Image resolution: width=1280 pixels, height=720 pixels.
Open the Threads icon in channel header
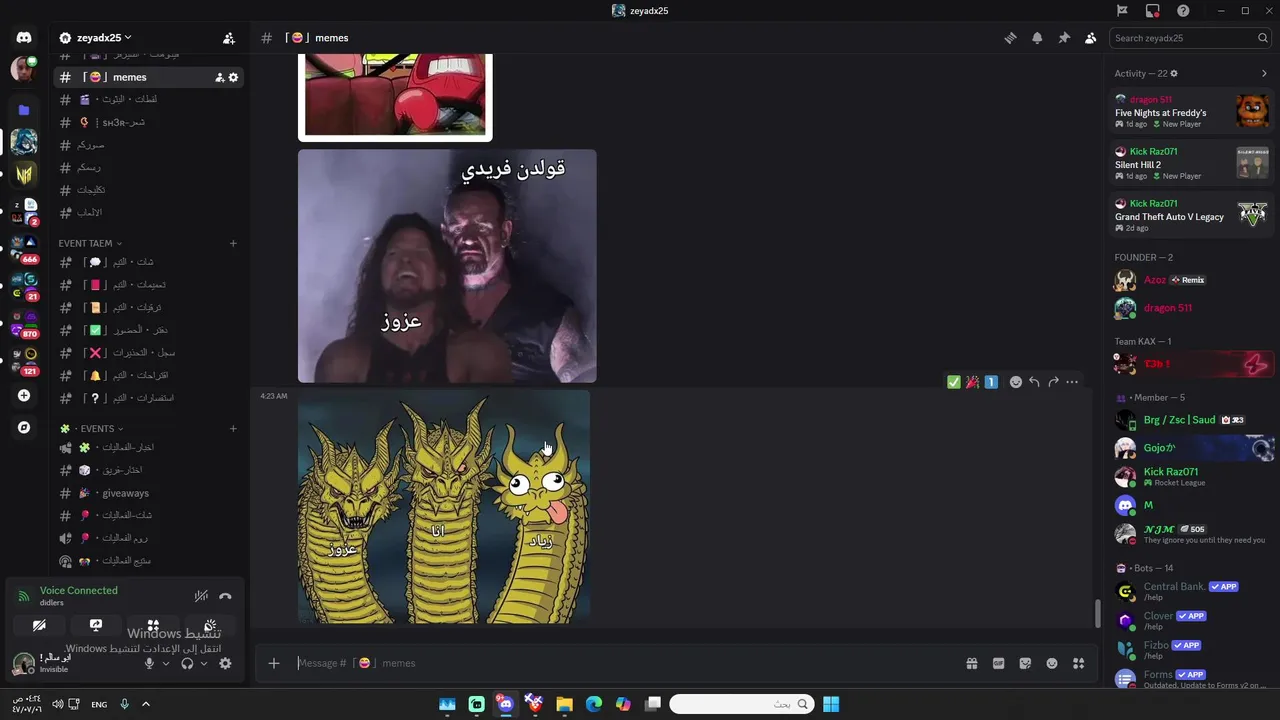pos(1010,38)
